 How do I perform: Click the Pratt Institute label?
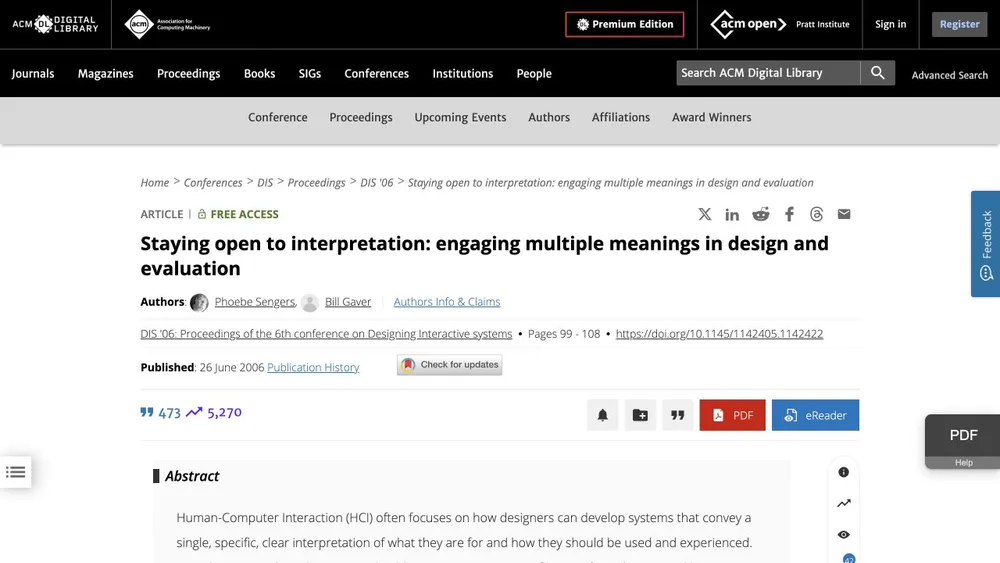(x=822, y=24)
